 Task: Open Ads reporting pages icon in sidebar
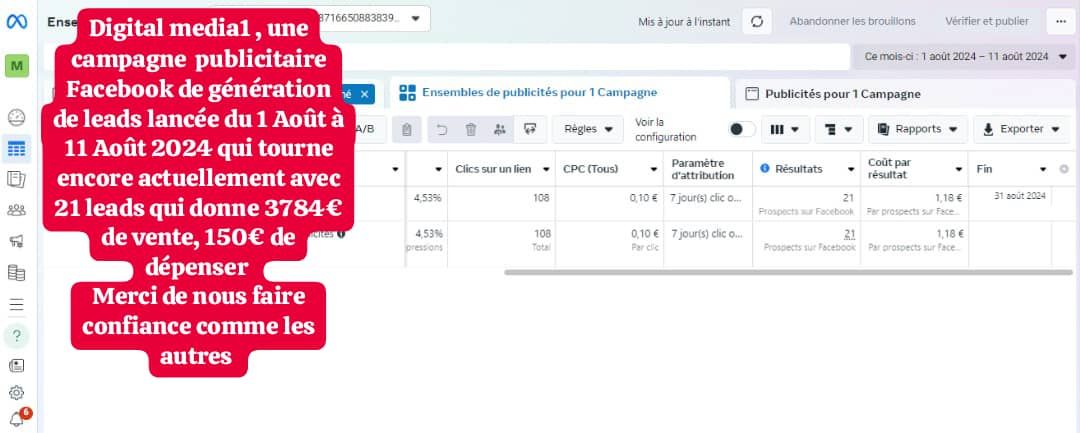[x=17, y=180]
